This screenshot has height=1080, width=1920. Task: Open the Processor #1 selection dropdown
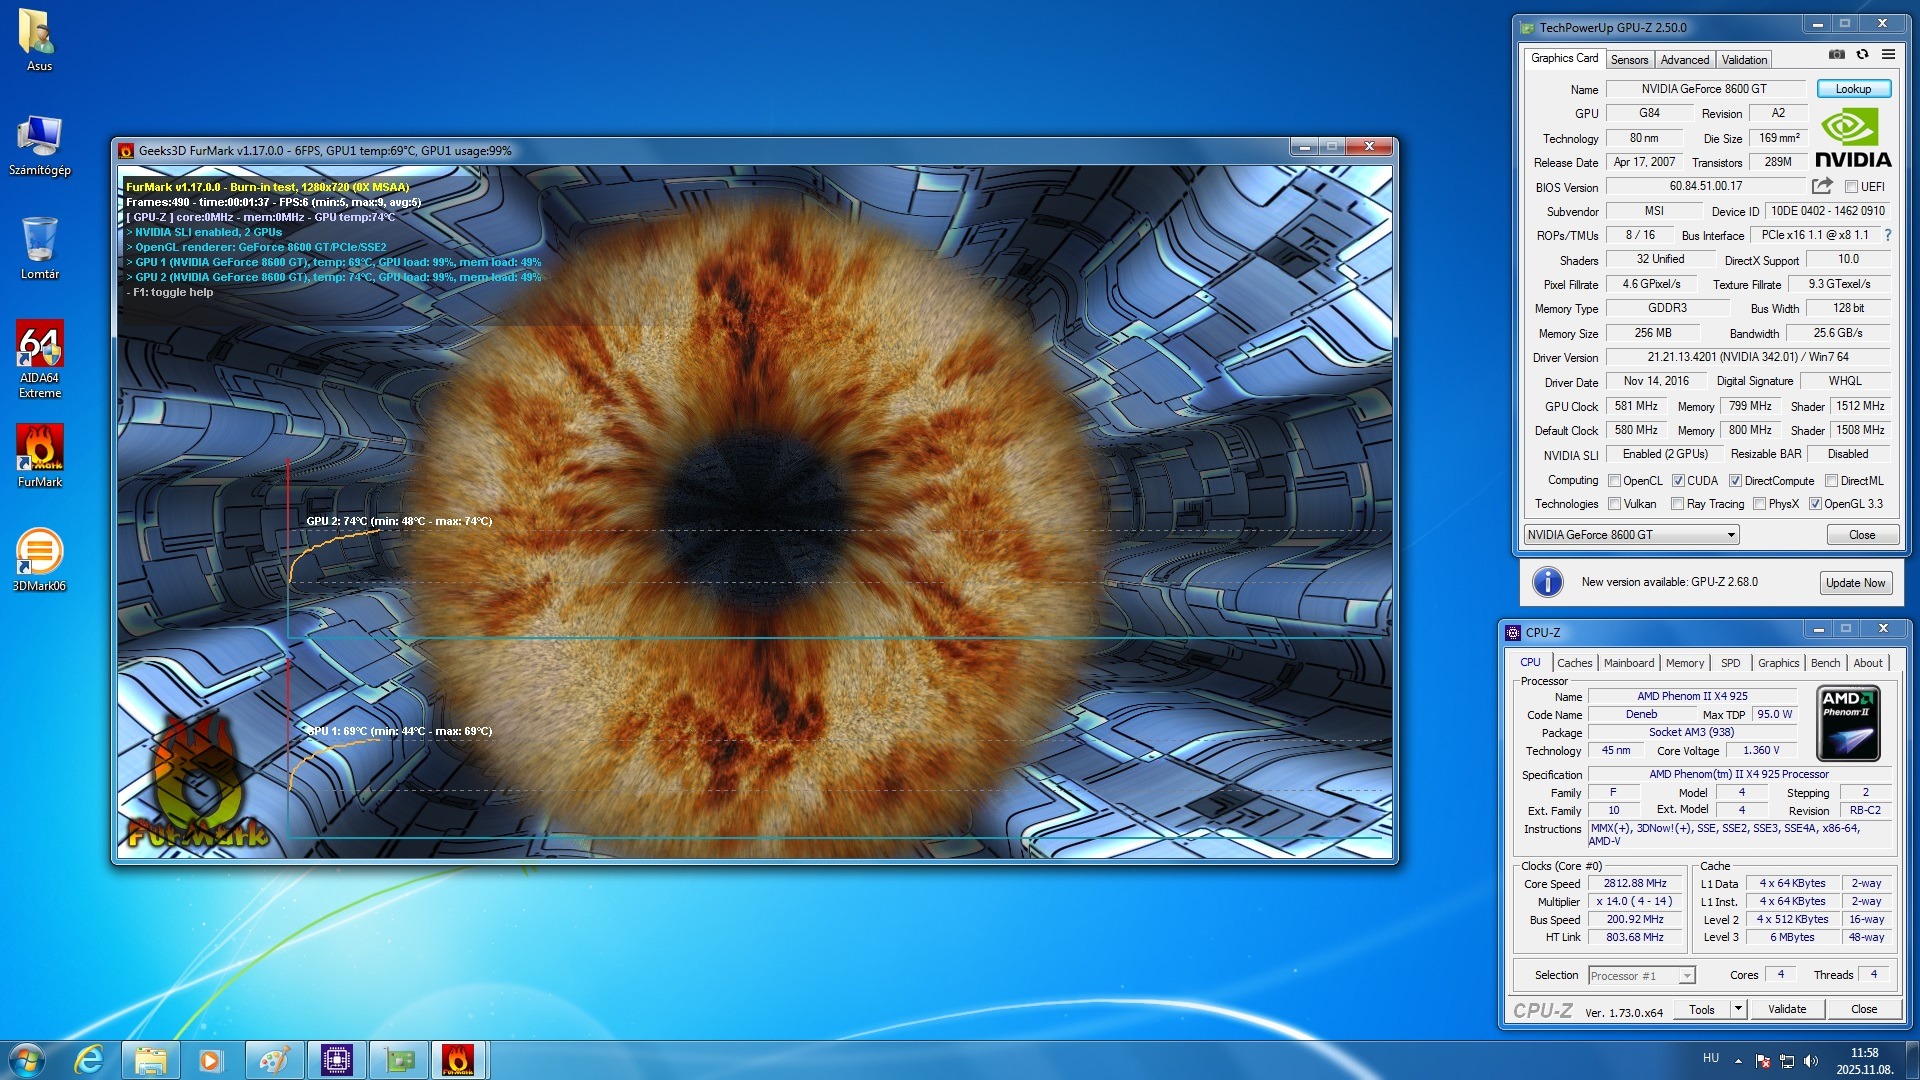tap(1687, 976)
